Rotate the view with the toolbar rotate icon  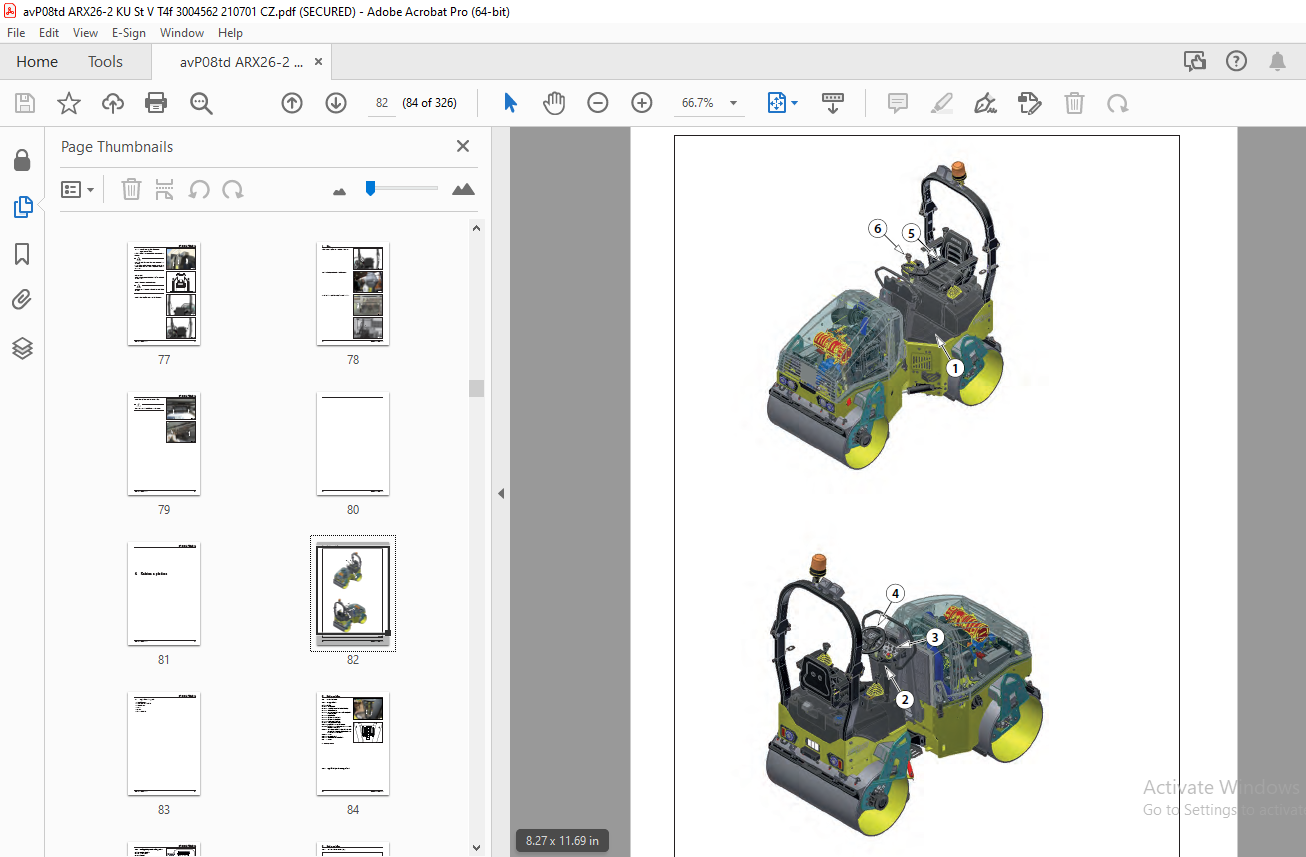[1117, 103]
